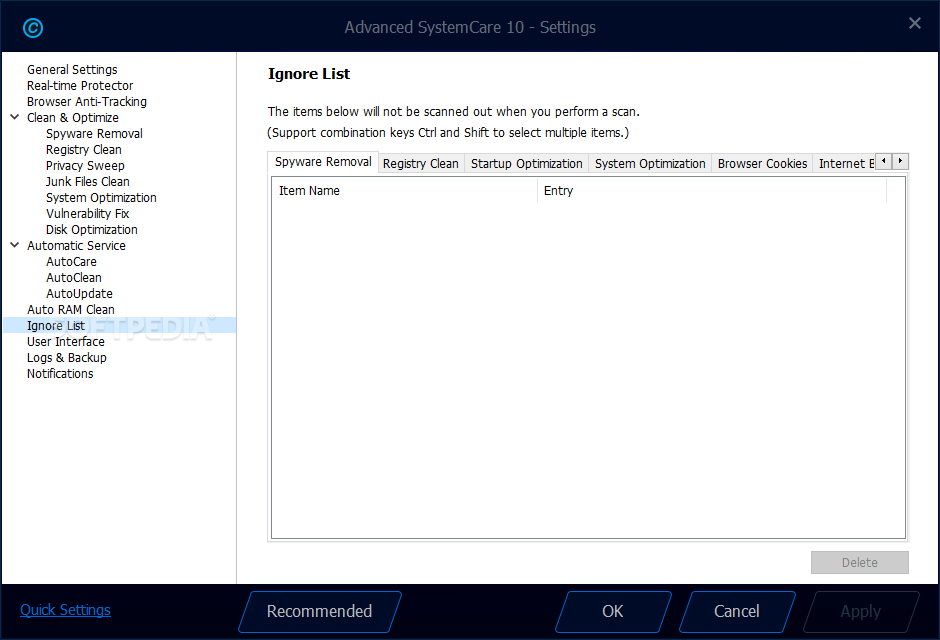Confirm settings with OK button

click(x=613, y=611)
